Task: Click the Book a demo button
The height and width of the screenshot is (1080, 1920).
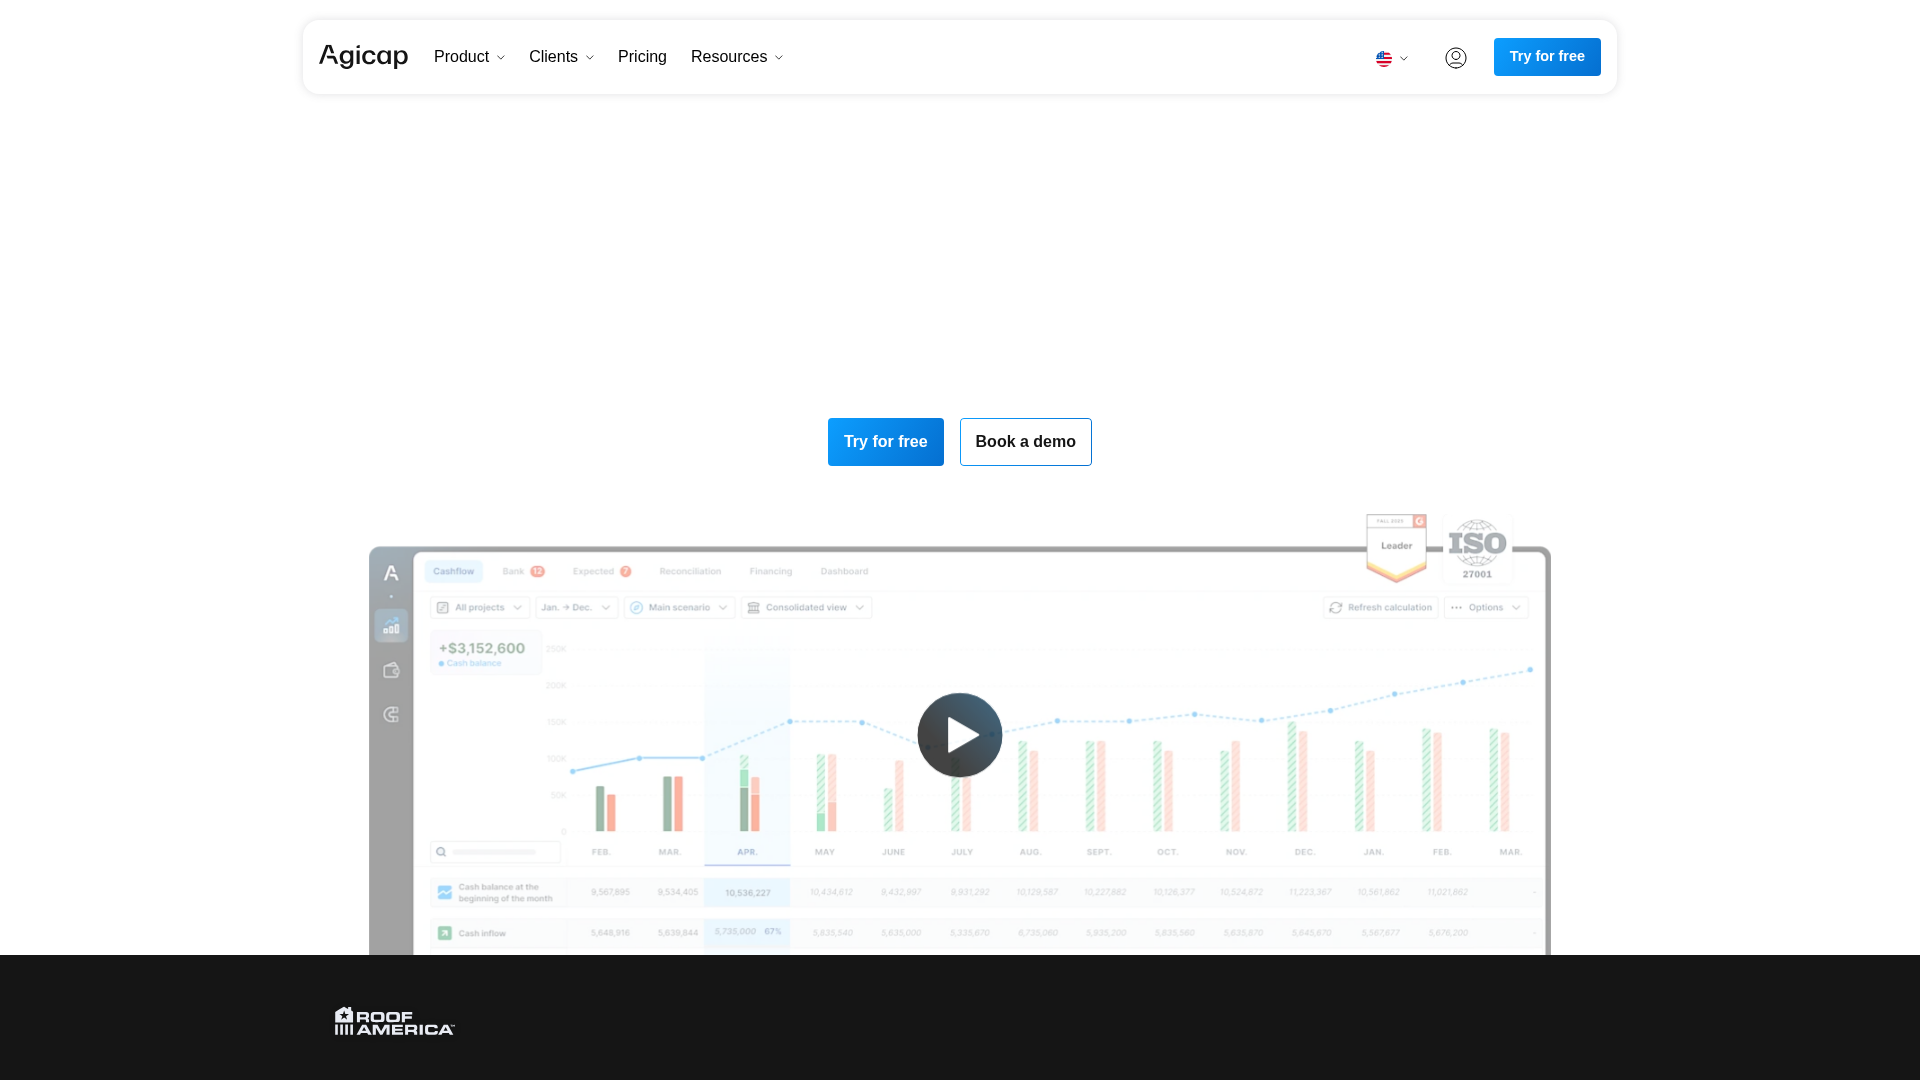Action: point(1025,442)
